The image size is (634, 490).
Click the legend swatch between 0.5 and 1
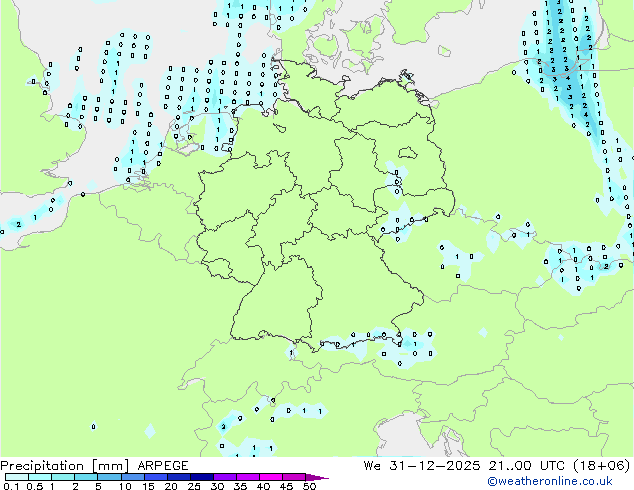(40, 477)
